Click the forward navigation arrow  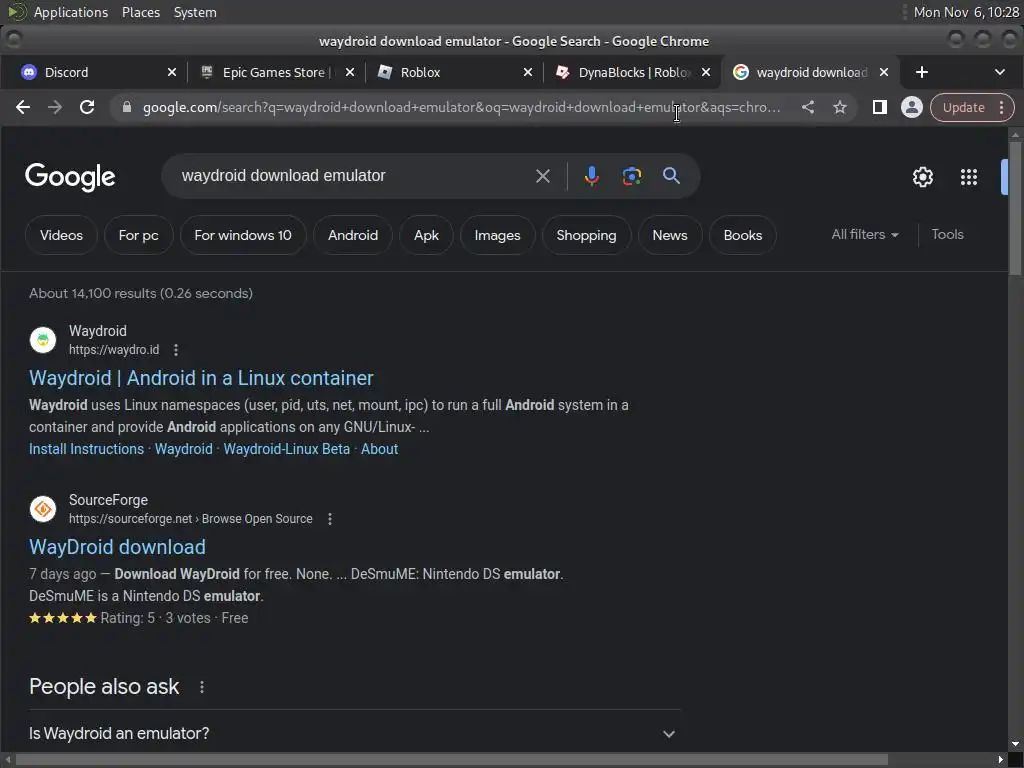[55, 107]
